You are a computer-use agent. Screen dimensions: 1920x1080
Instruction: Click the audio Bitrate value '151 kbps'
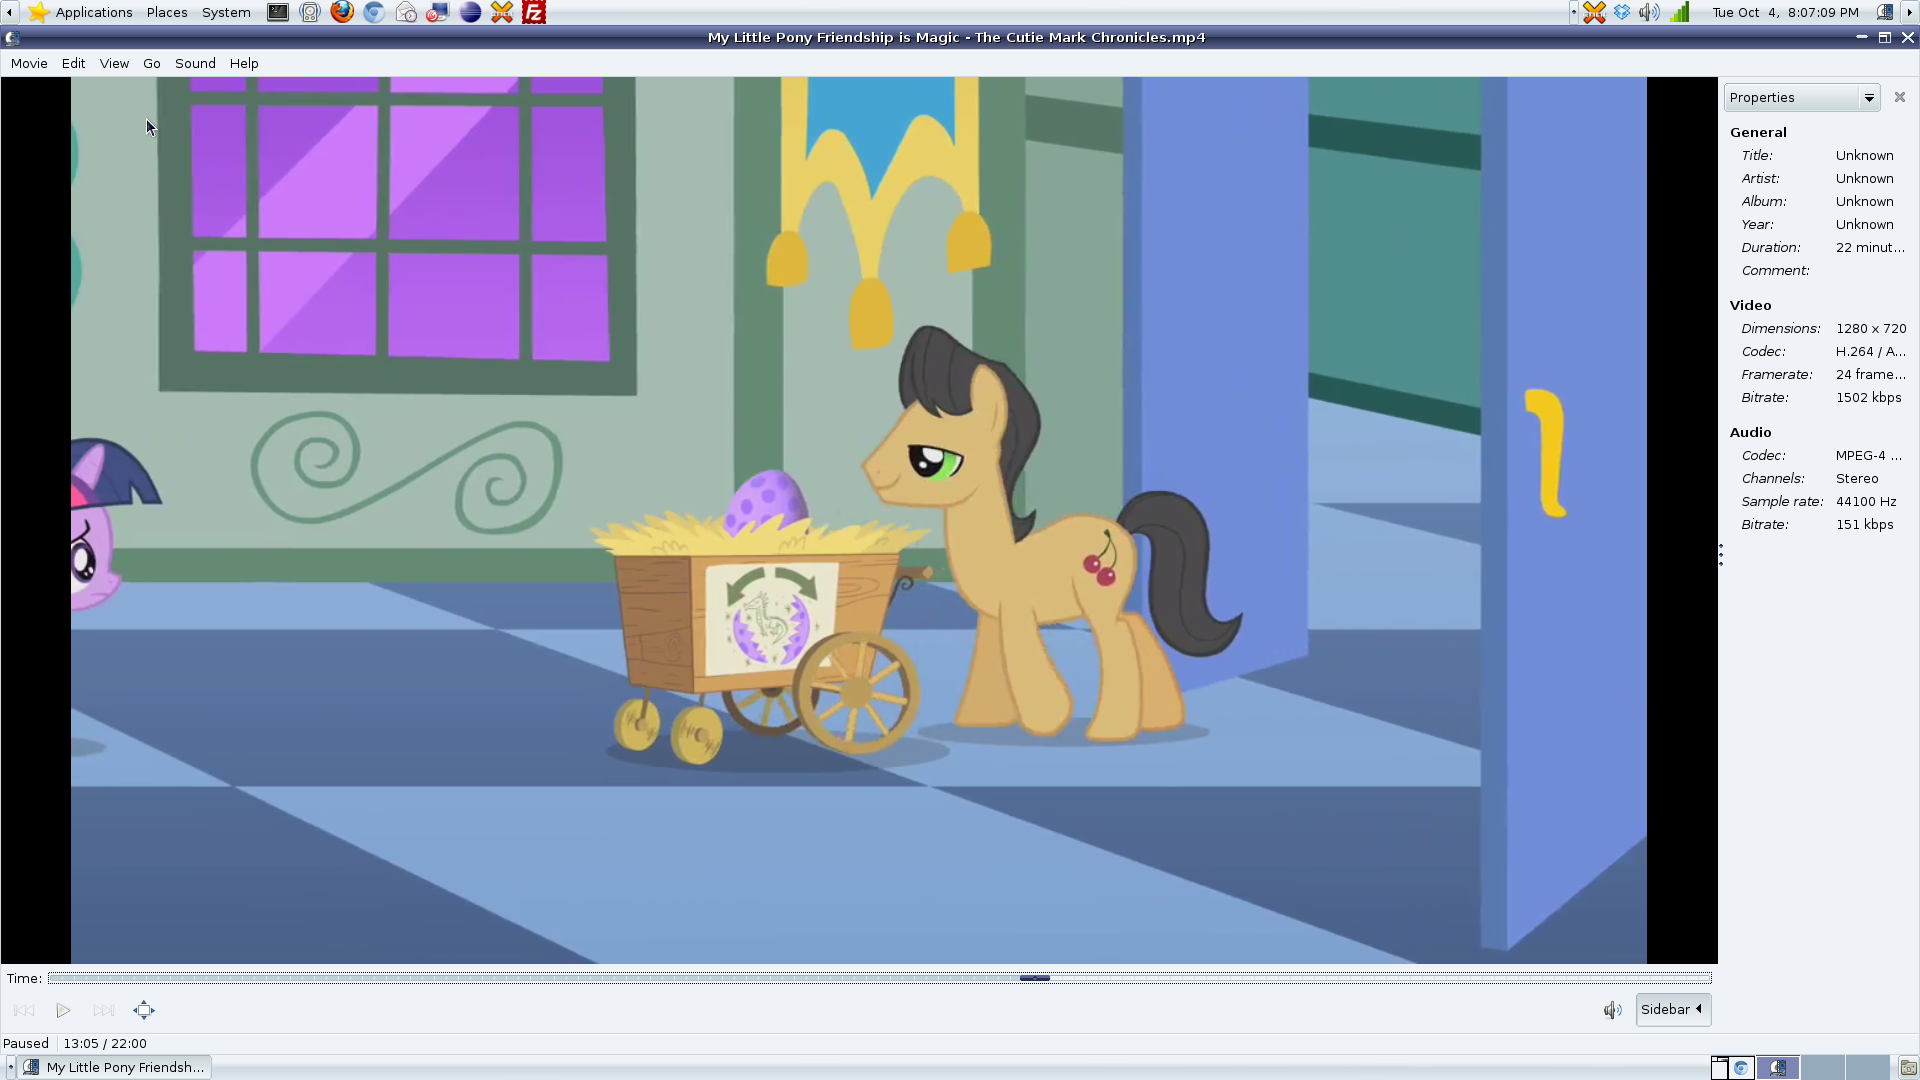pyautogui.click(x=1865, y=524)
